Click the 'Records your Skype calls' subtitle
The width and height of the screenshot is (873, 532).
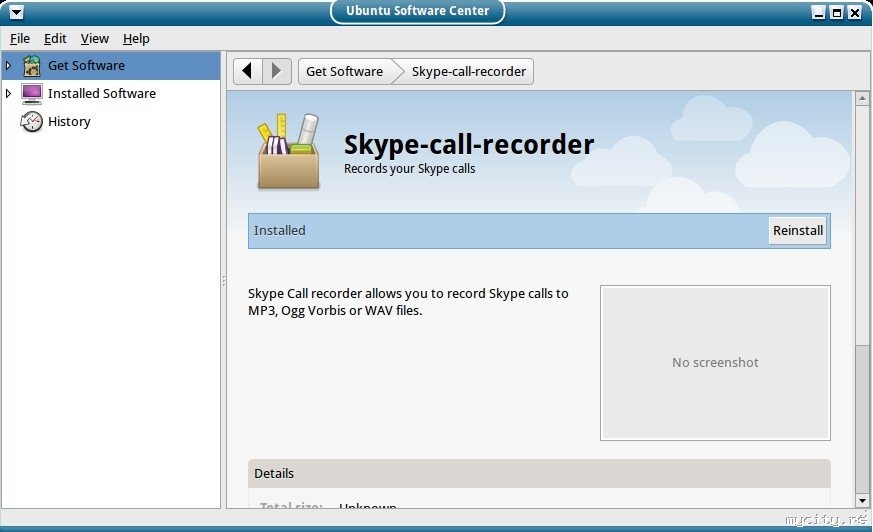pos(410,169)
